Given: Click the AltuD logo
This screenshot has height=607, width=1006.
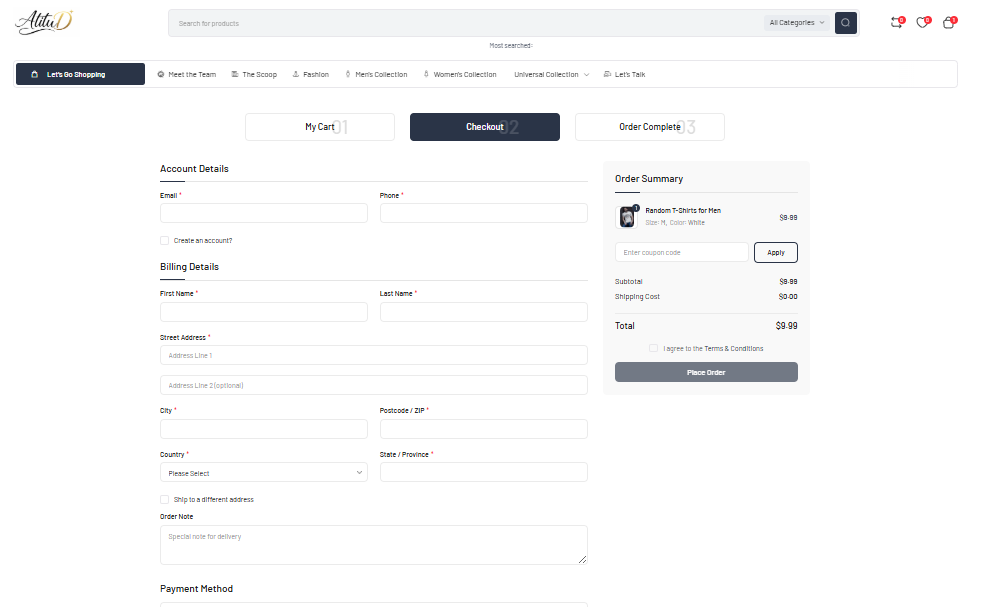Looking at the screenshot, I should [44, 22].
